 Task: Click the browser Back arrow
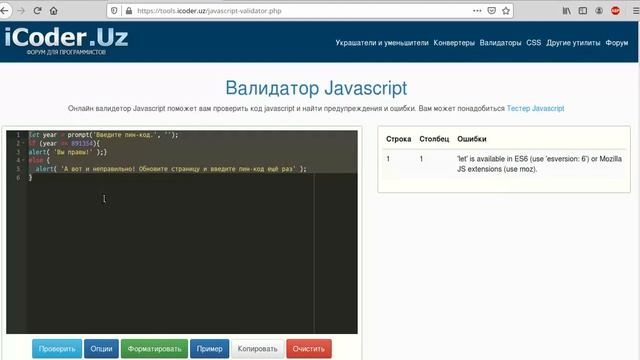tap(4, 11)
